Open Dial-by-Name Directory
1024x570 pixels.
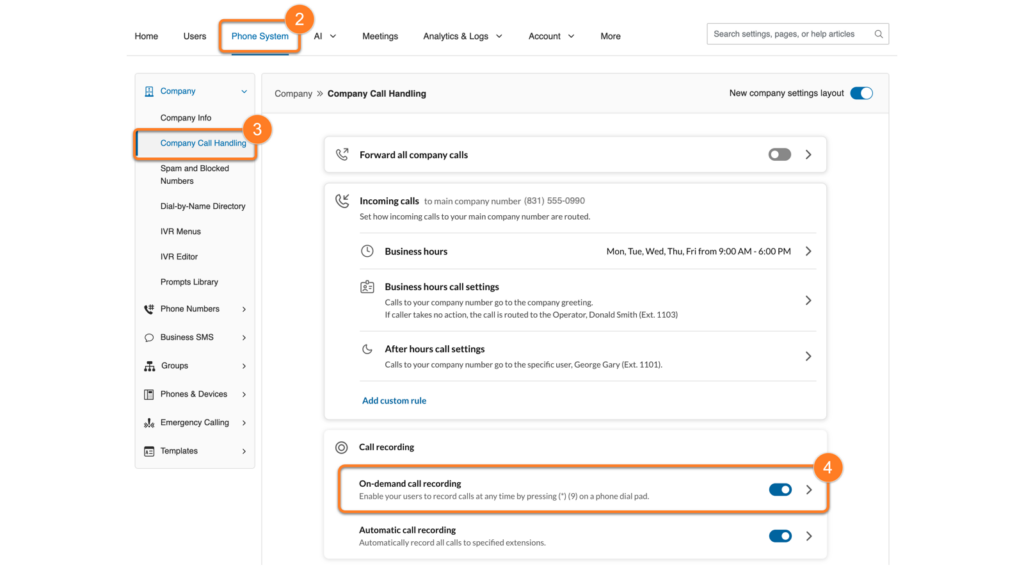coord(203,206)
